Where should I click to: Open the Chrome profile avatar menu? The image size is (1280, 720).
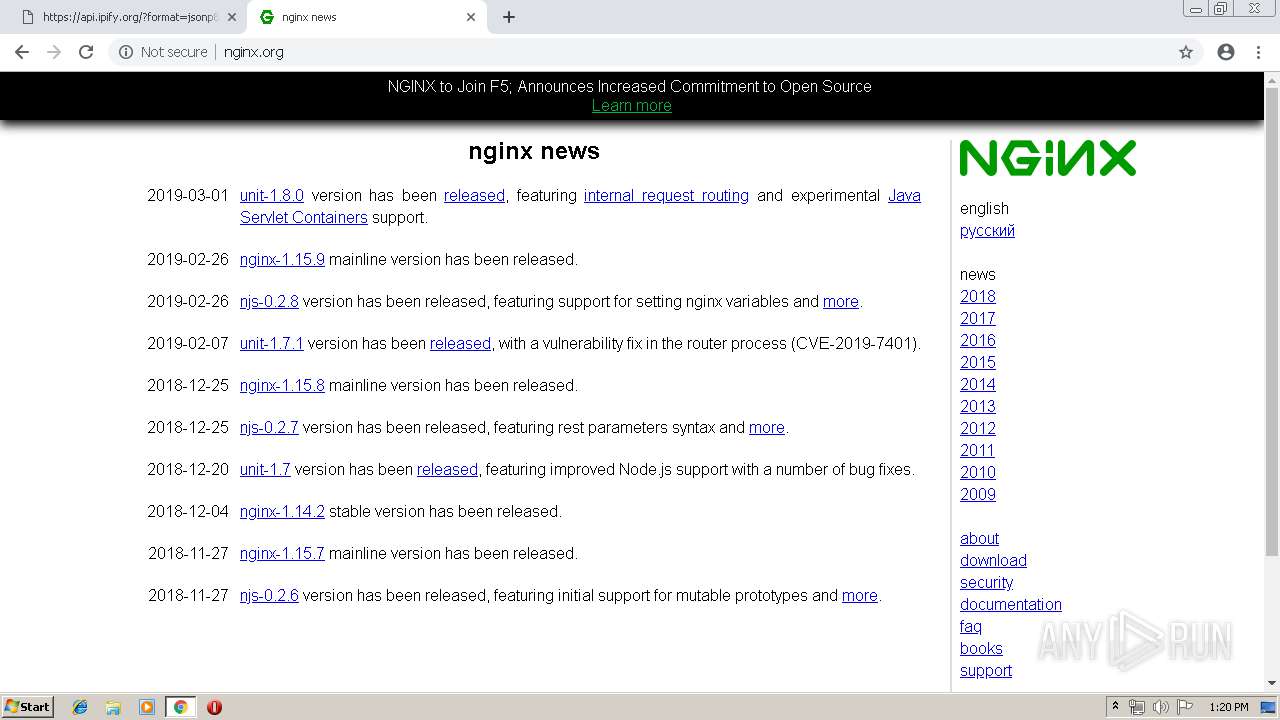pos(1226,52)
